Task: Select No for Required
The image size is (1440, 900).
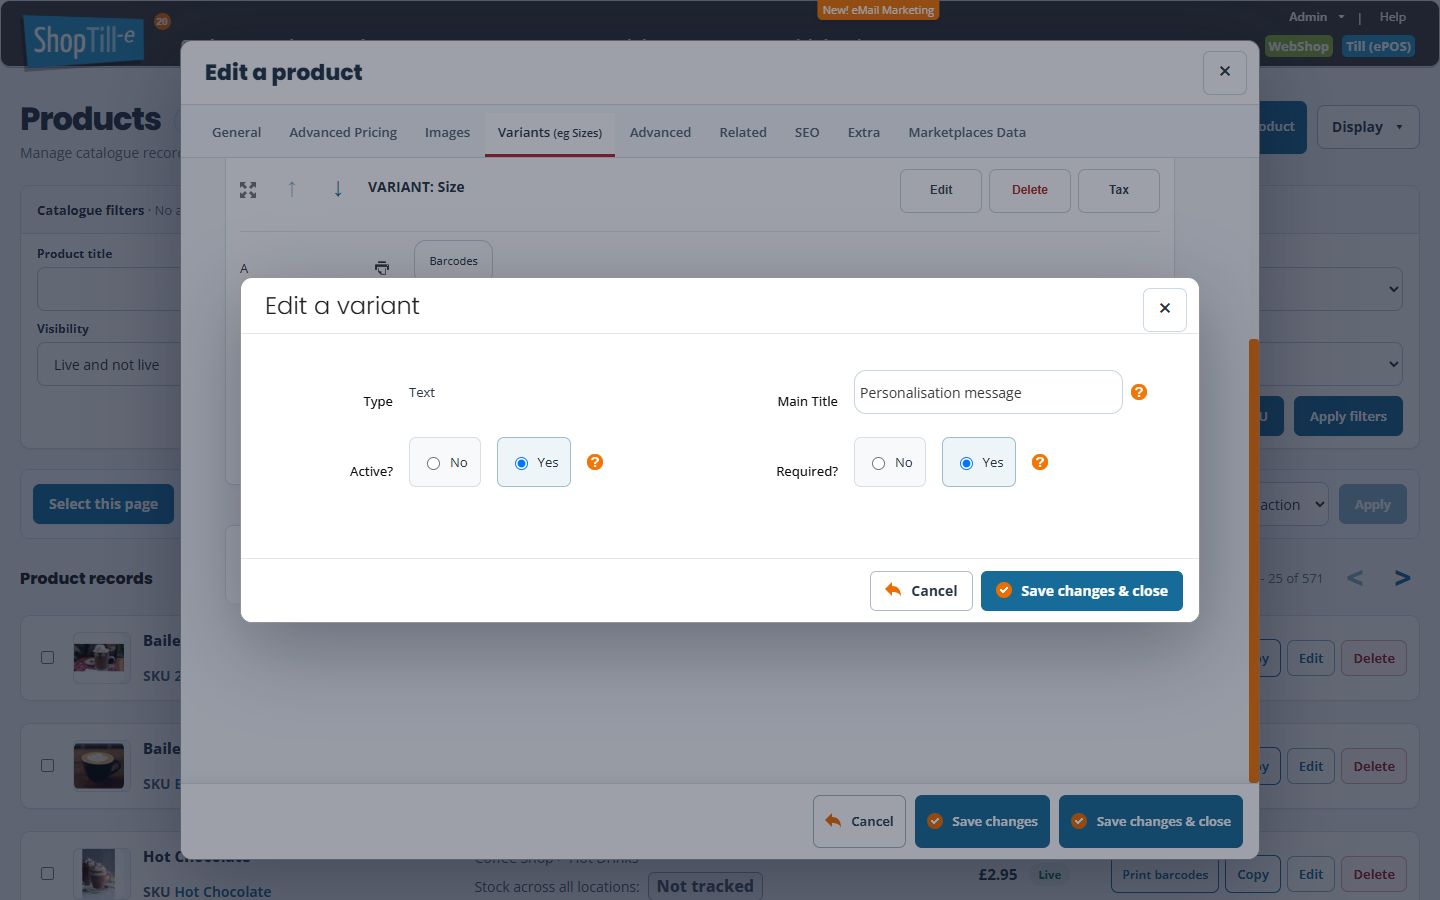Action: click(890, 462)
